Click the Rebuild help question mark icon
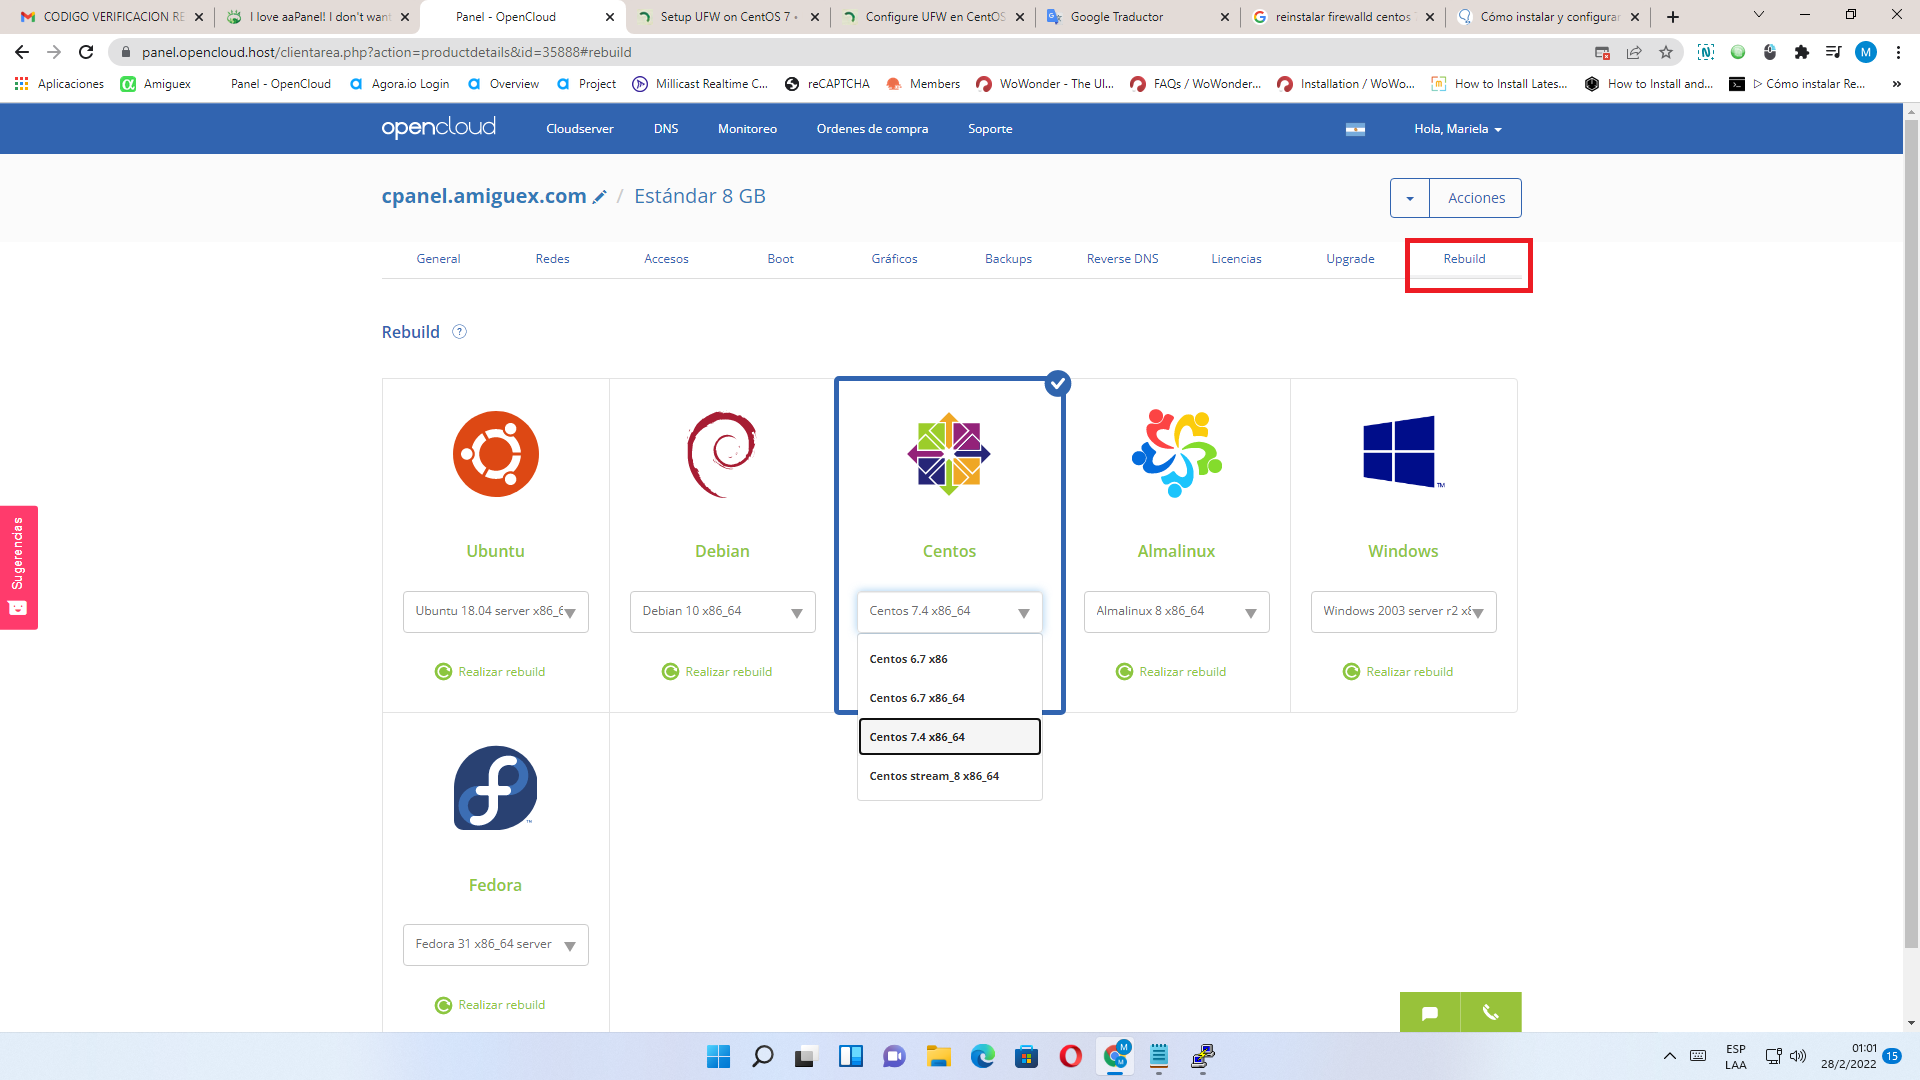This screenshot has height=1080, width=1920. tap(459, 332)
